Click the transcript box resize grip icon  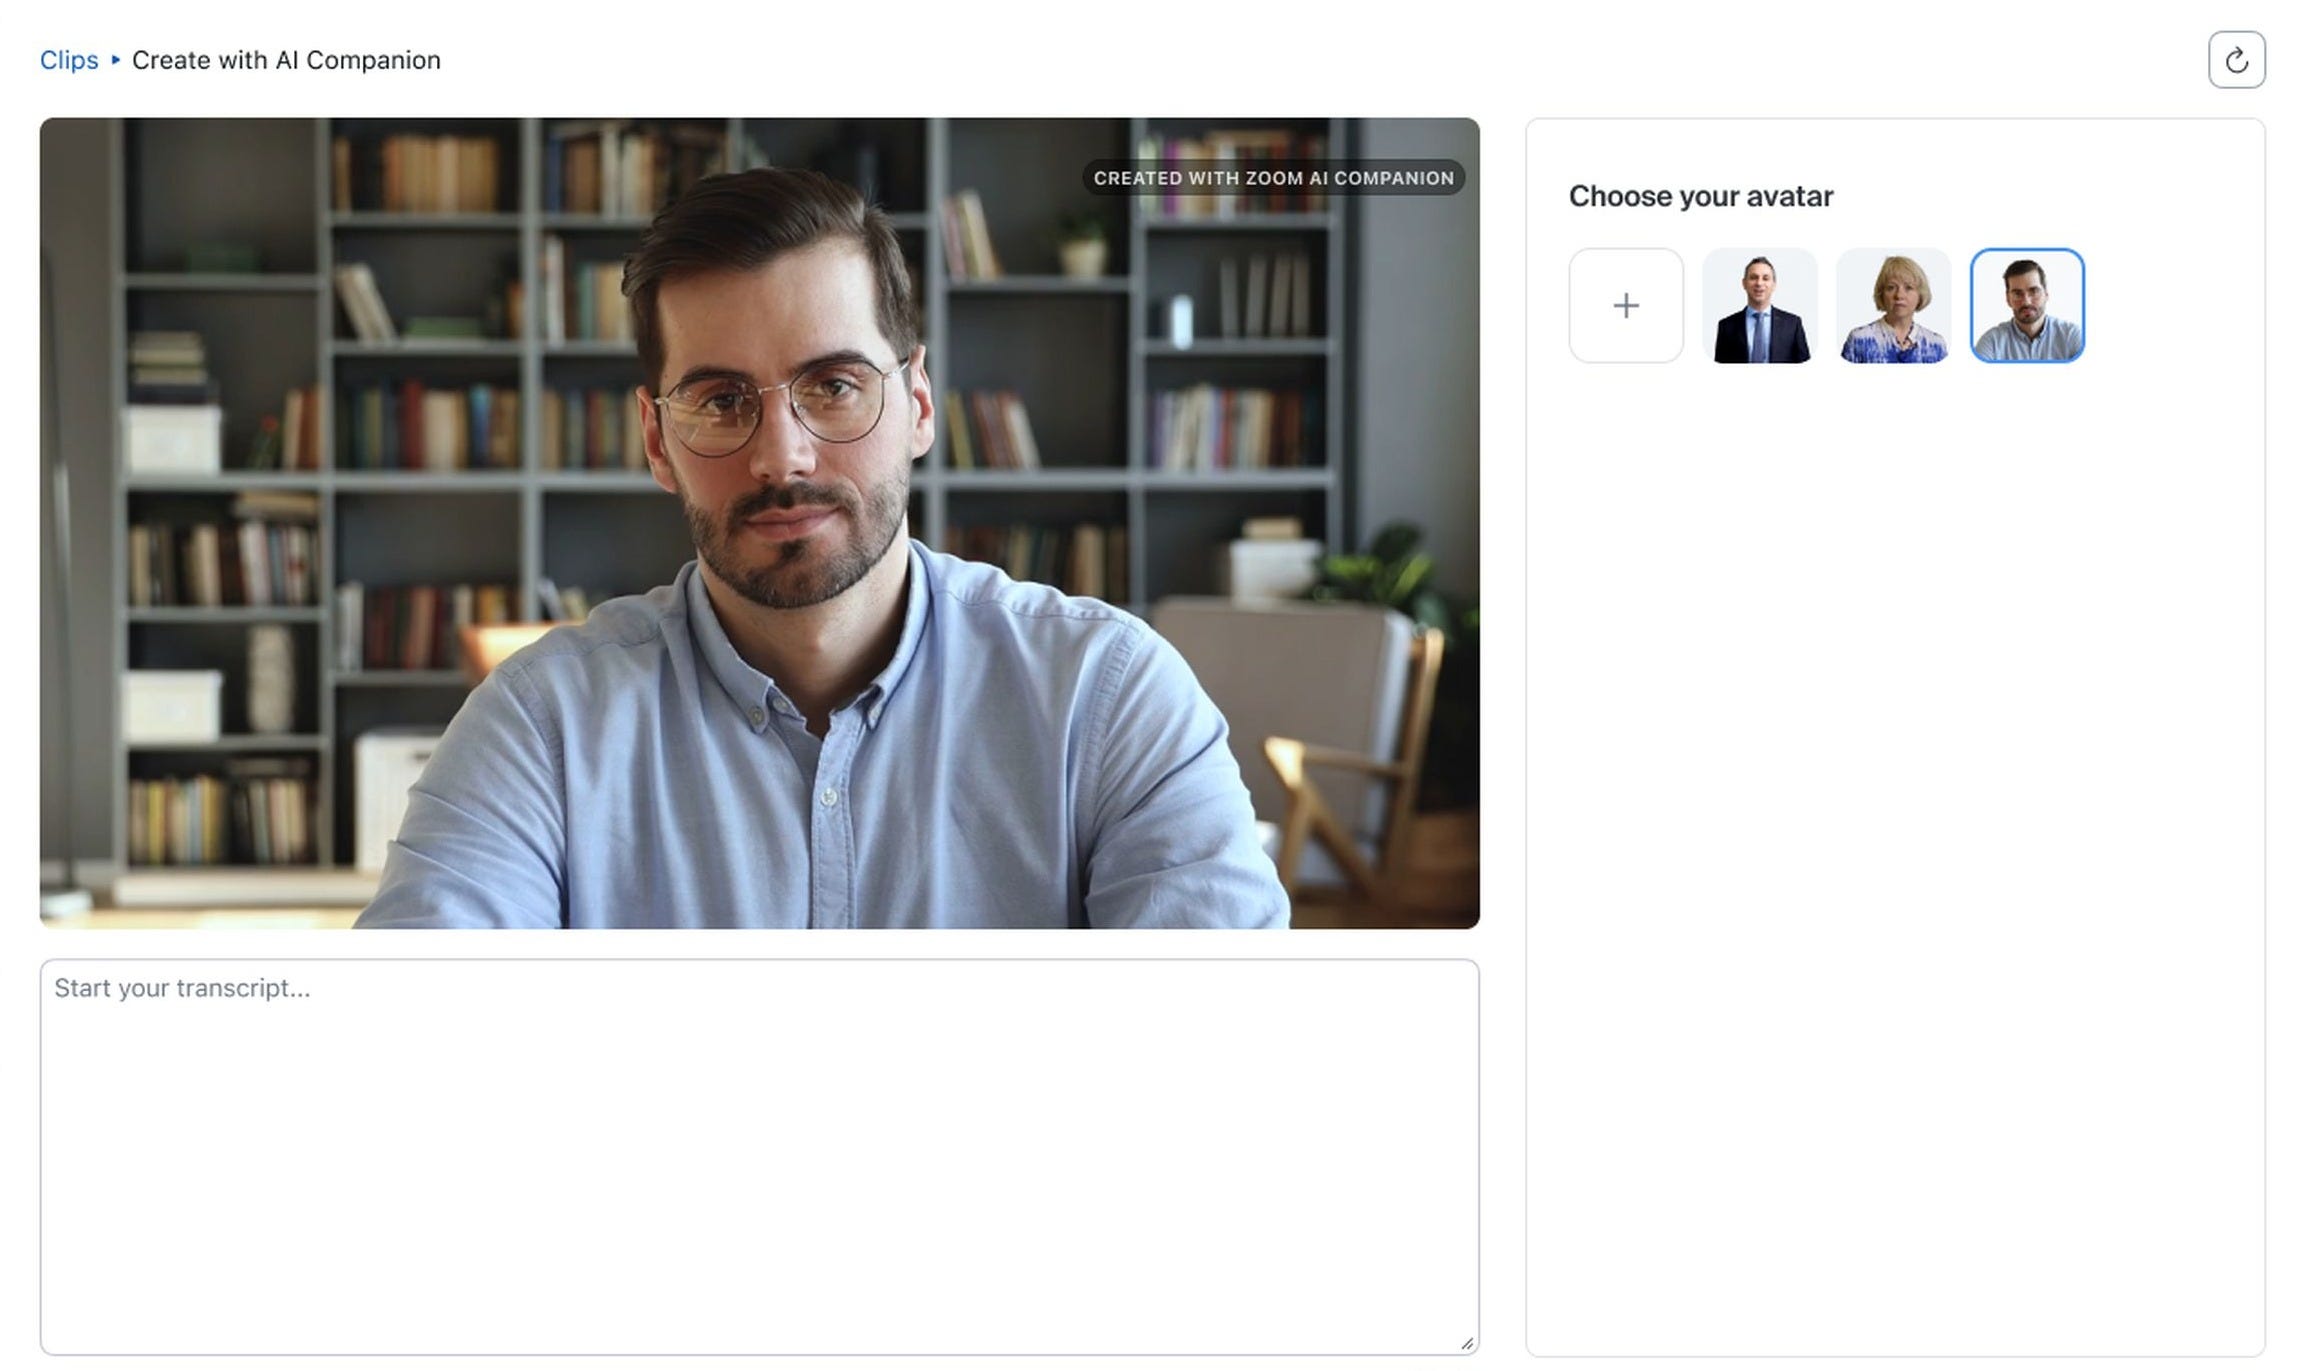coord(1466,1343)
